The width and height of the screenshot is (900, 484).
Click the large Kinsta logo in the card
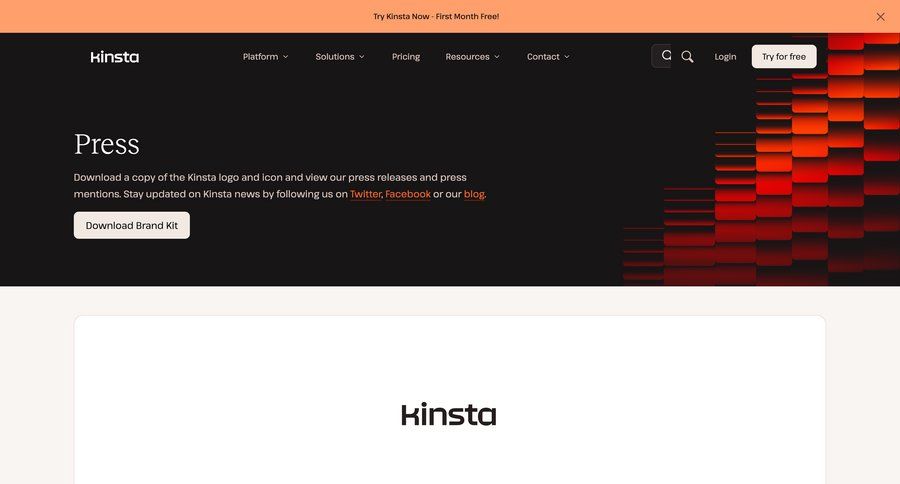tap(449, 414)
